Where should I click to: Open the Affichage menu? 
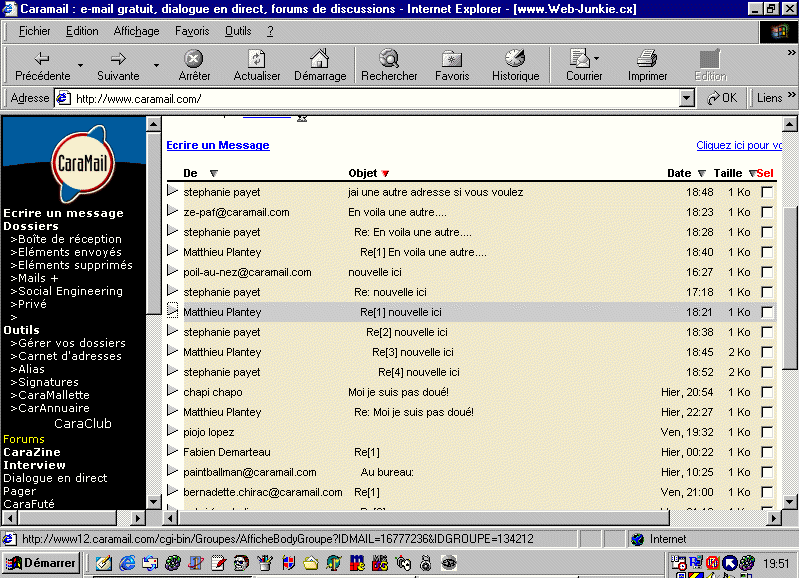tap(136, 31)
